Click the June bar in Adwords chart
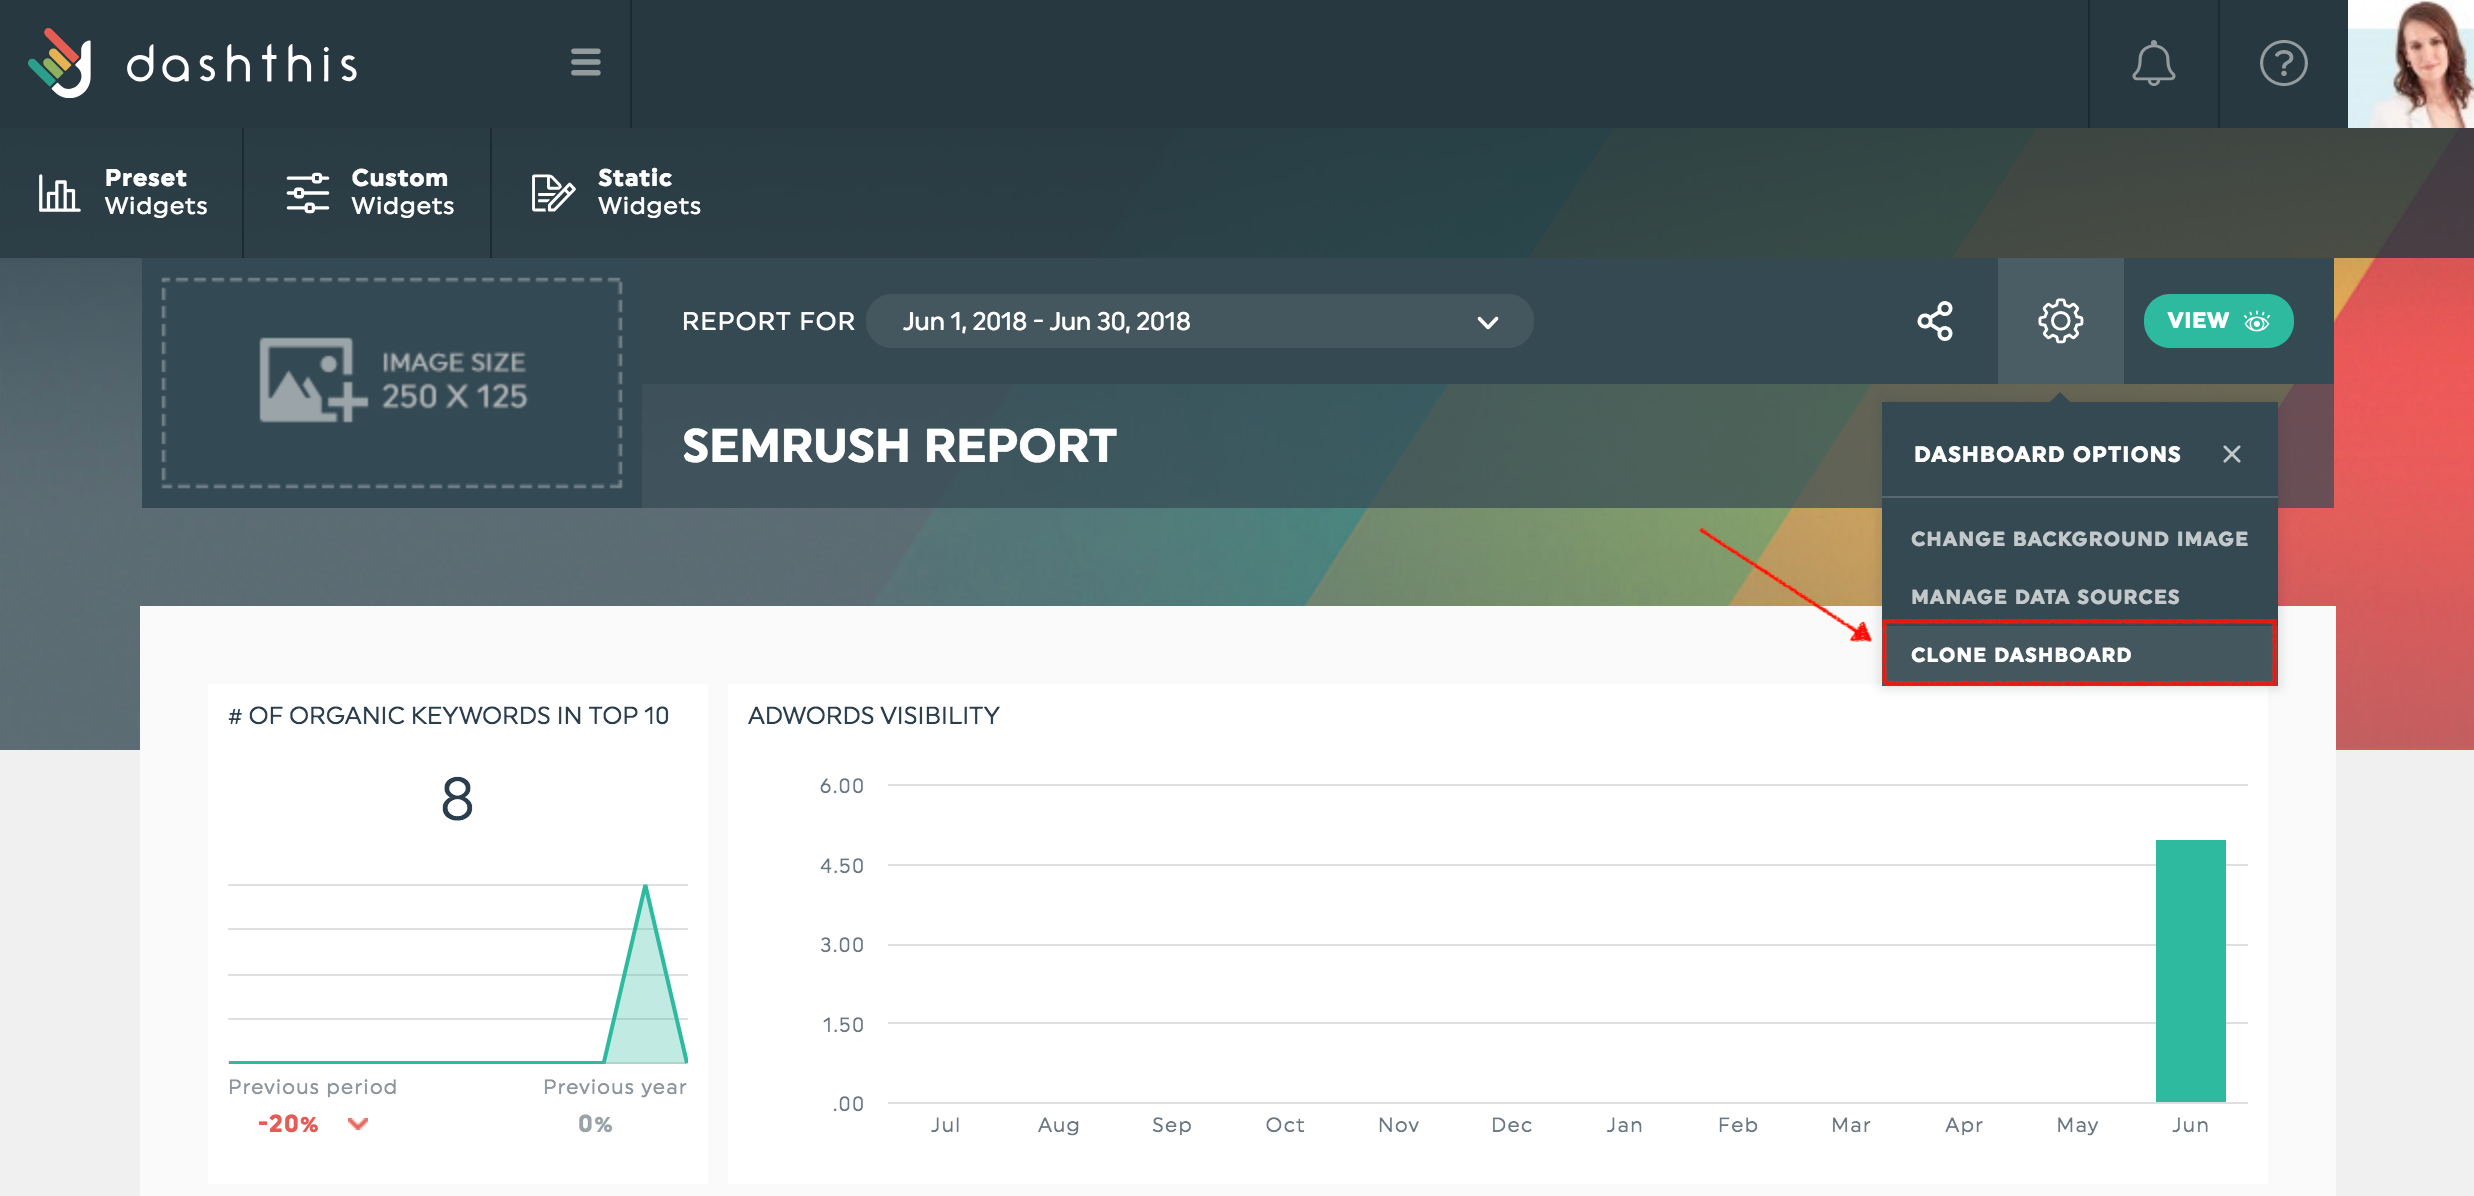 click(x=2190, y=971)
